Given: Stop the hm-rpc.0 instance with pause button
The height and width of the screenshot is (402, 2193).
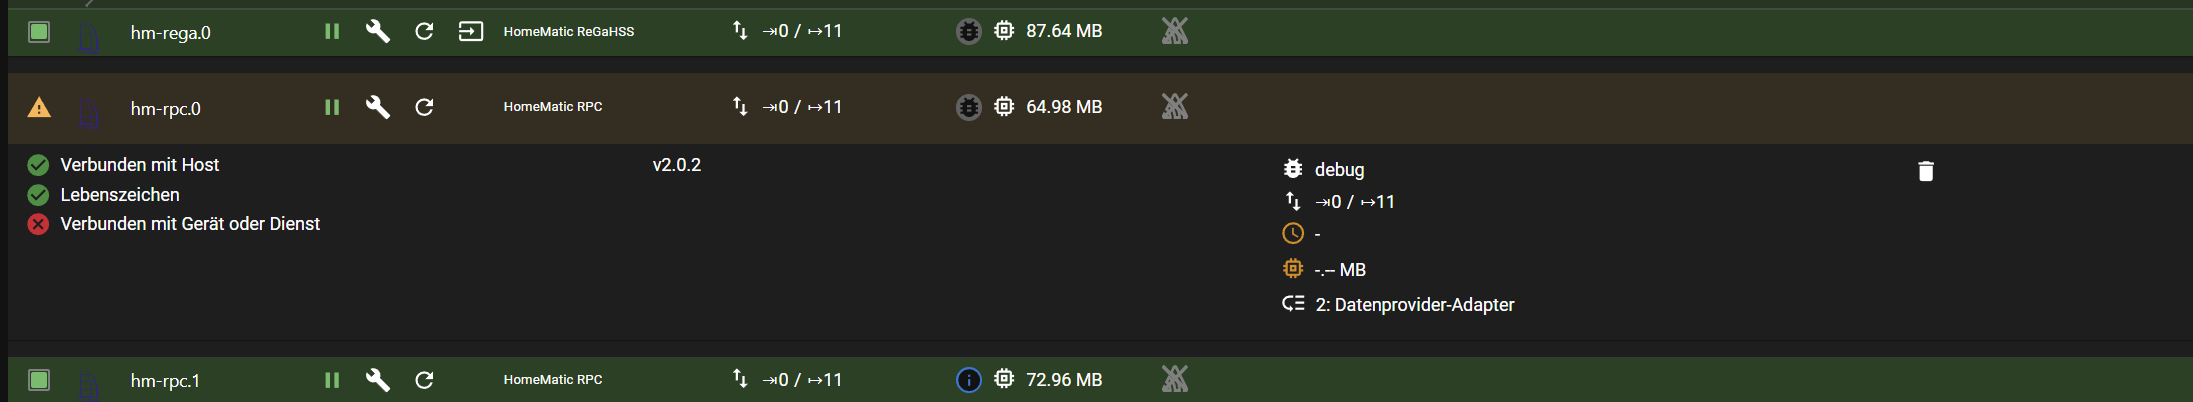Looking at the screenshot, I should (332, 107).
